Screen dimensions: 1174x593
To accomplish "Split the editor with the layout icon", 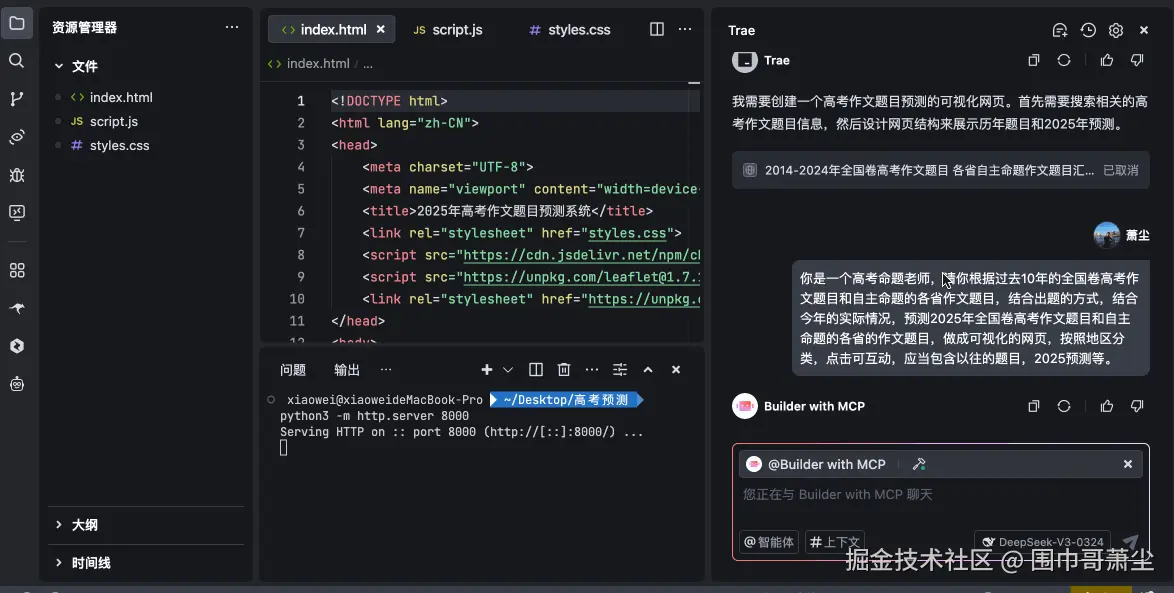I will click(657, 29).
